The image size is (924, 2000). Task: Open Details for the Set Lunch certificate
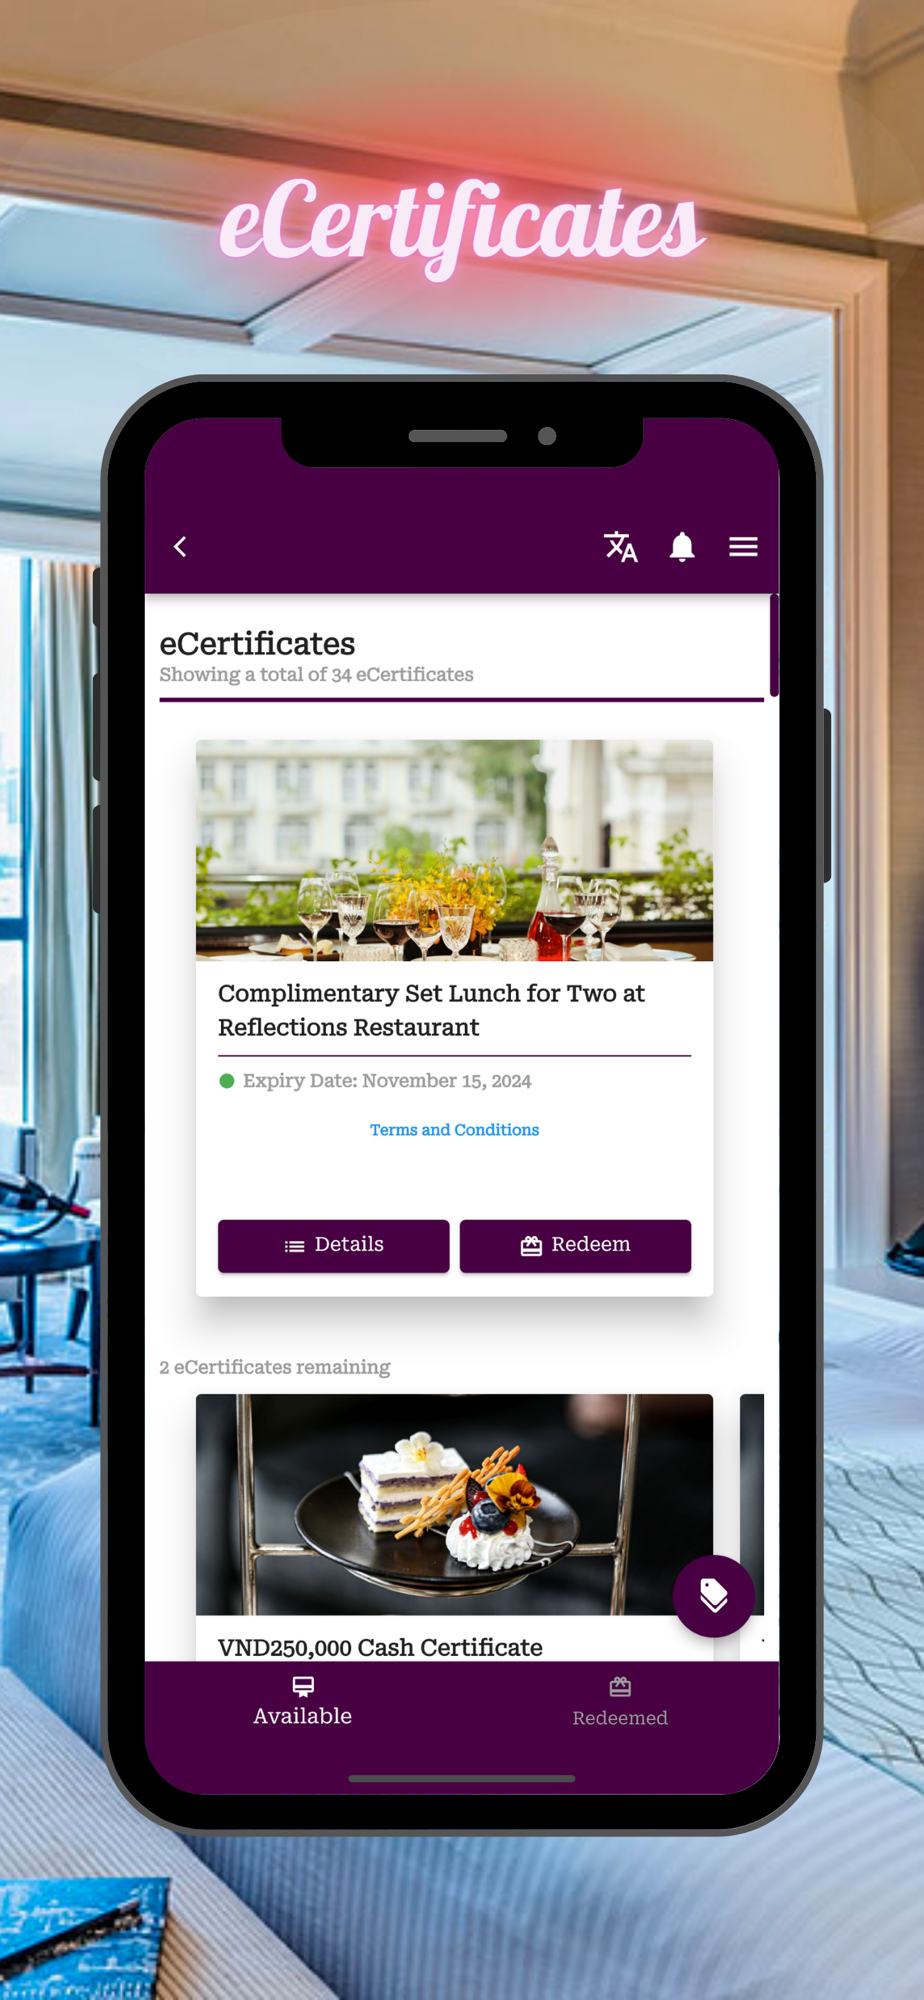(x=333, y=1246)
